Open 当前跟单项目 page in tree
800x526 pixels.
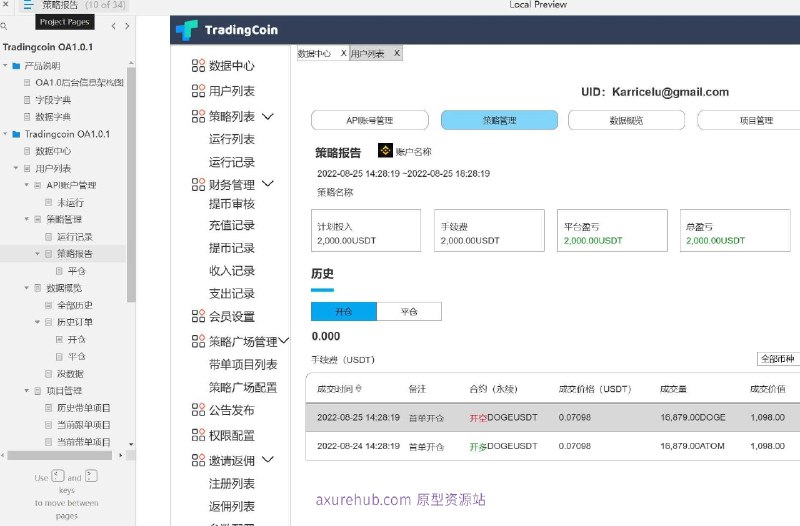pyautogui.click(x=84, y=424)
